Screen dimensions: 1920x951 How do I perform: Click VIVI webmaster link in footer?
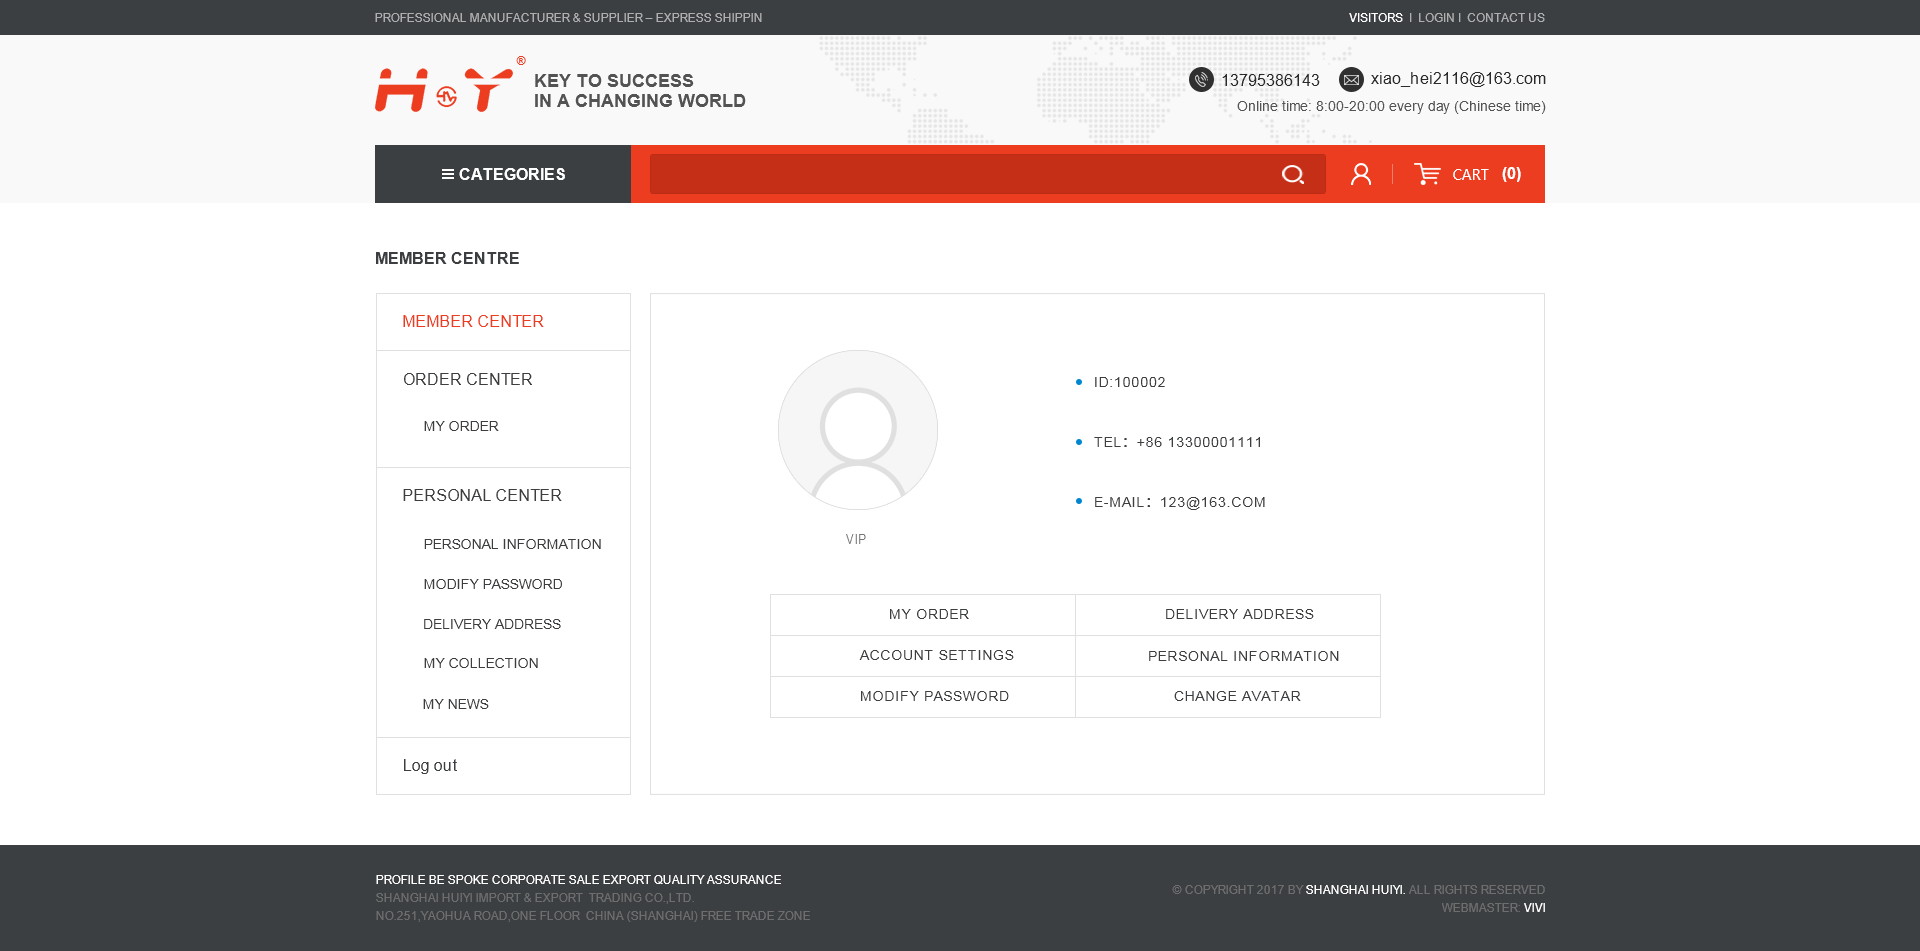click(1534, 908)
